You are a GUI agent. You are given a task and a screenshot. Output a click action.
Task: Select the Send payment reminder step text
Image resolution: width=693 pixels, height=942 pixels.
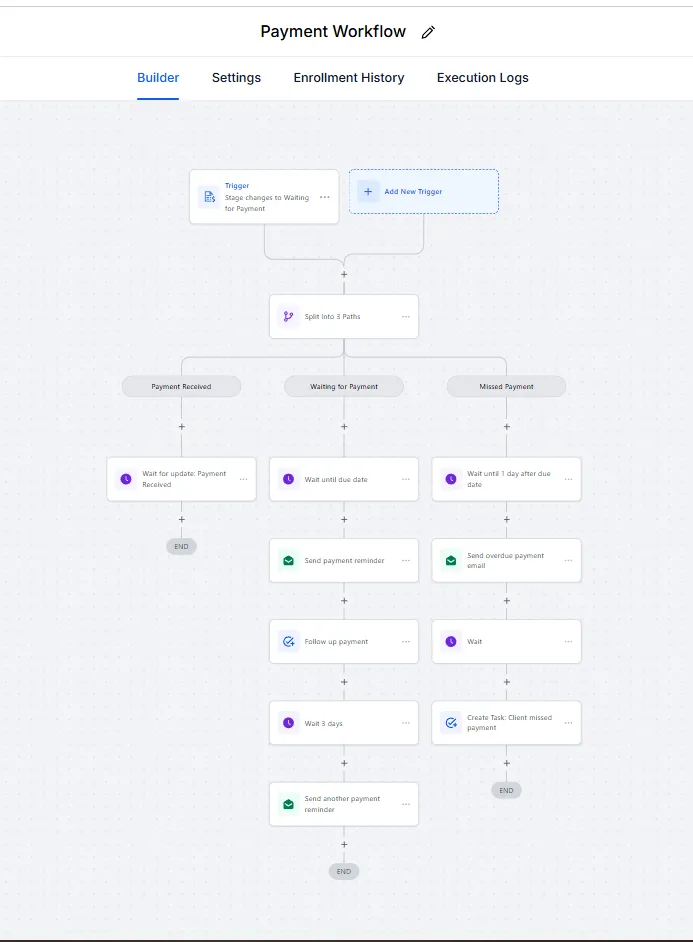344,561
